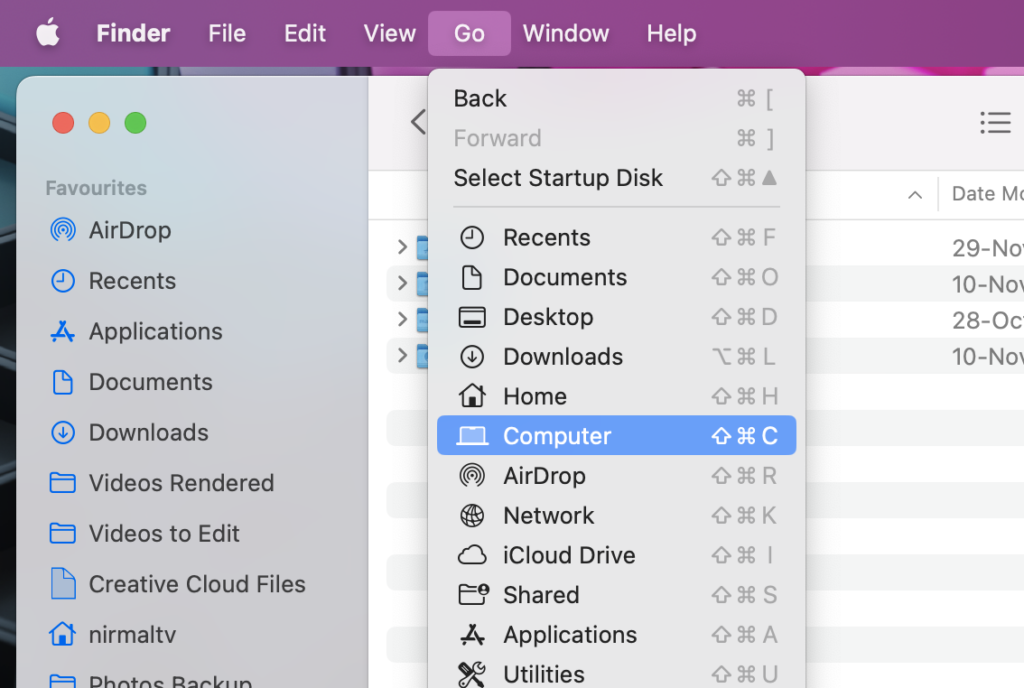
Task: Expand the fourth folder row in the file list
Action: click(402, 355)
